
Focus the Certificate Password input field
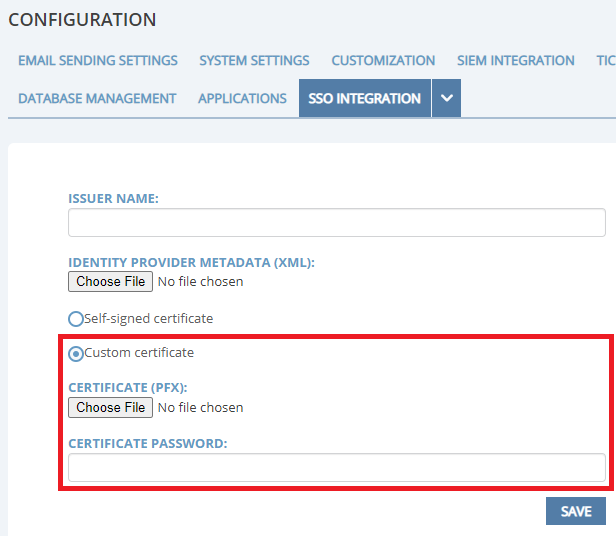click(x=336, y=467)
